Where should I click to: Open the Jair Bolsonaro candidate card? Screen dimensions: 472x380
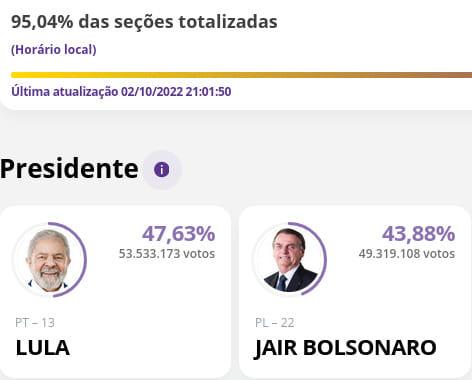(355, 292)
